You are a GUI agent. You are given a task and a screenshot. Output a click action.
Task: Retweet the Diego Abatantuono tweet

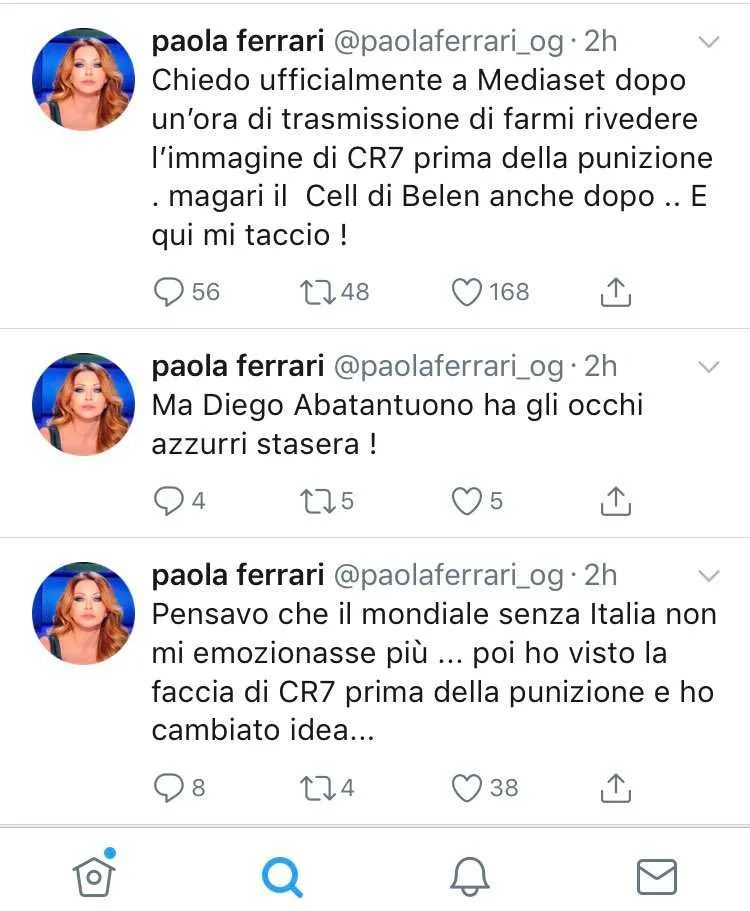click(x=317, y=501)
